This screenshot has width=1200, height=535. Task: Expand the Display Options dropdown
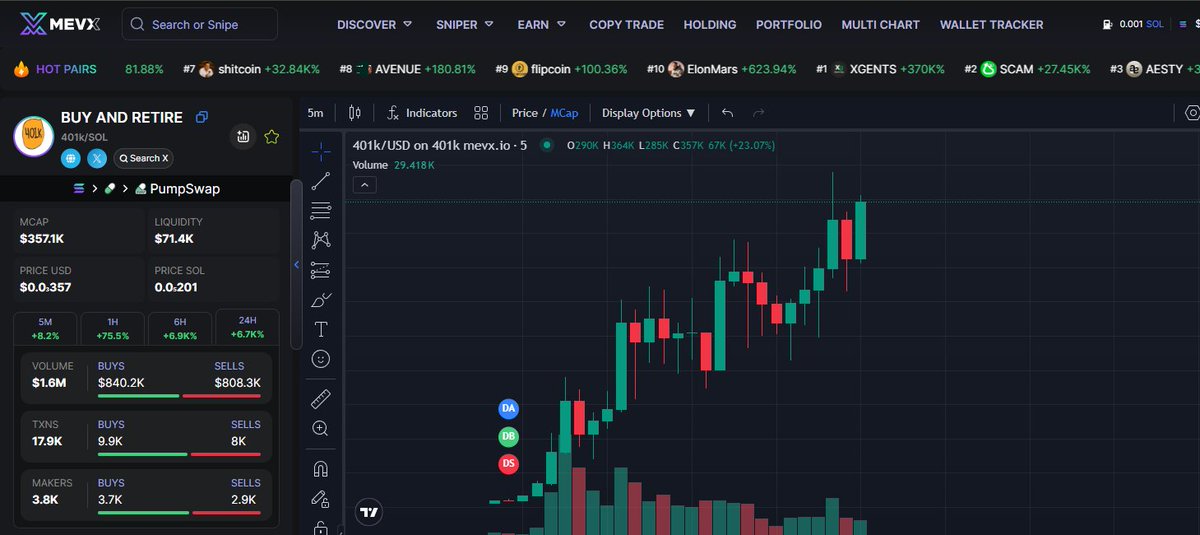pos(649,113)
